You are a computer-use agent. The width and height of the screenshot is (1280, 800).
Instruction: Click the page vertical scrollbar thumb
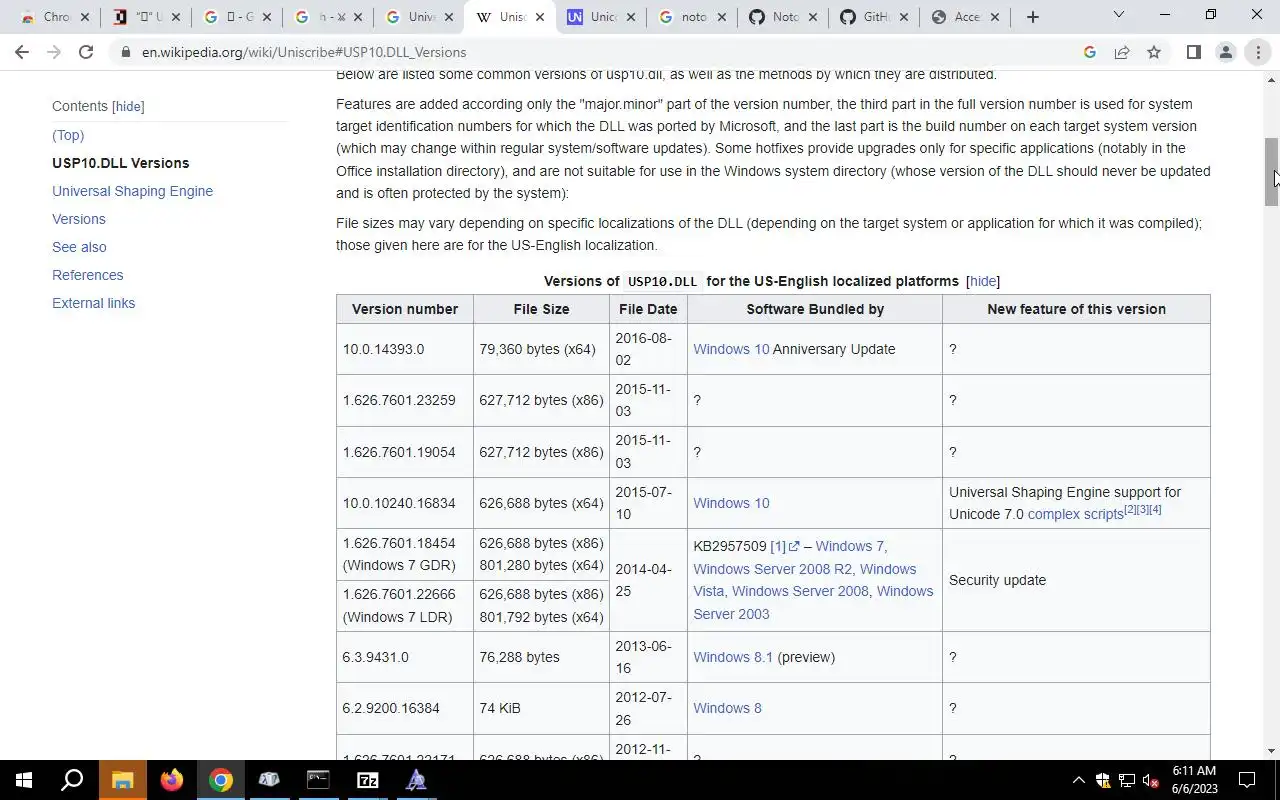(1272, 172)
